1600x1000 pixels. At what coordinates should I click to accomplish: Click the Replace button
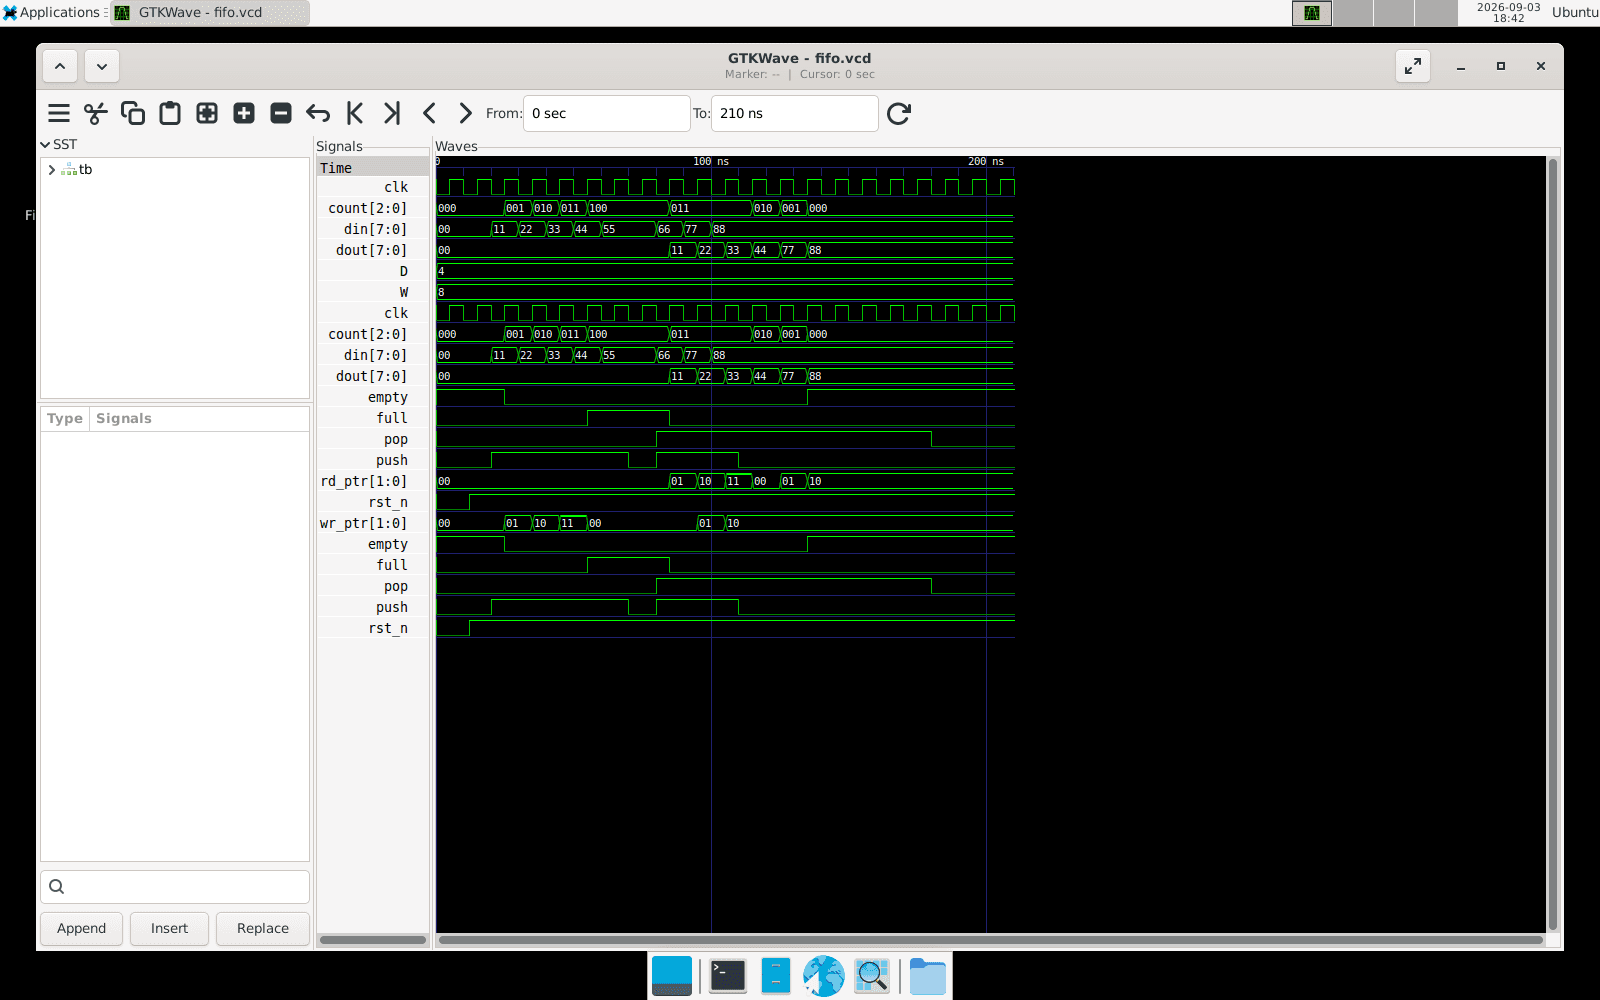tap(263, 929)
